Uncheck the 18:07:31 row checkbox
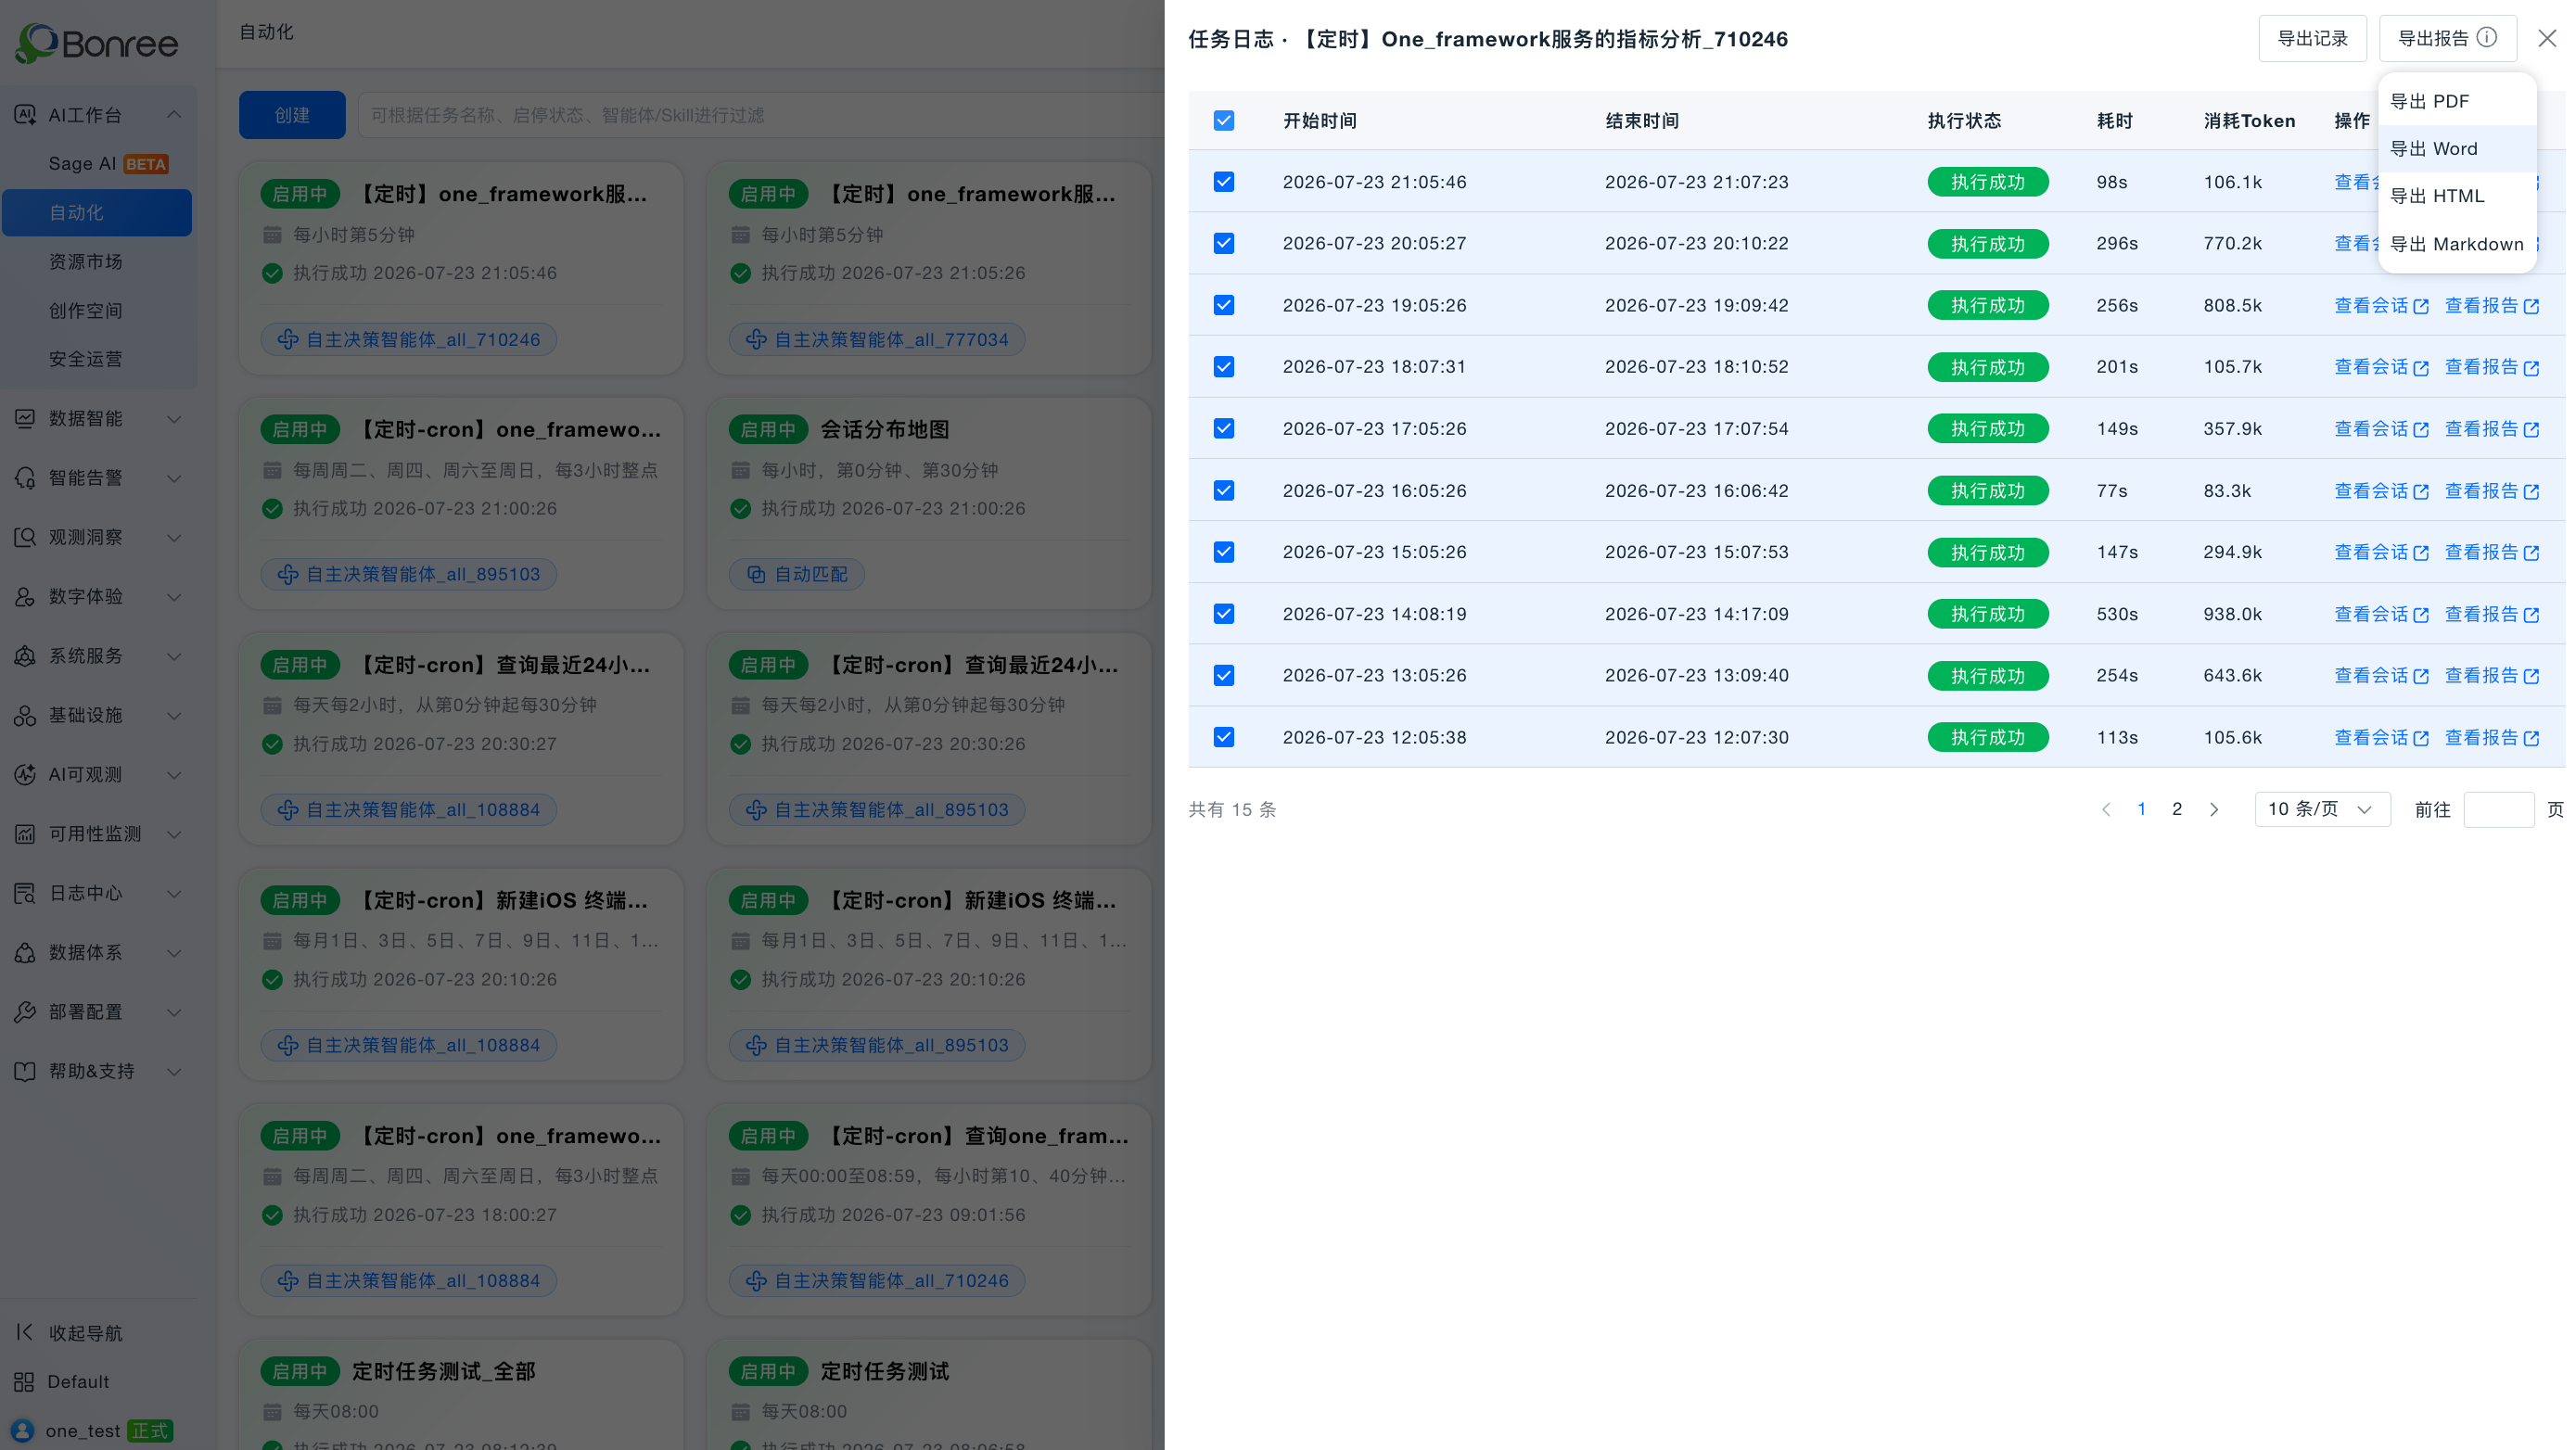 coord(1224,367)
